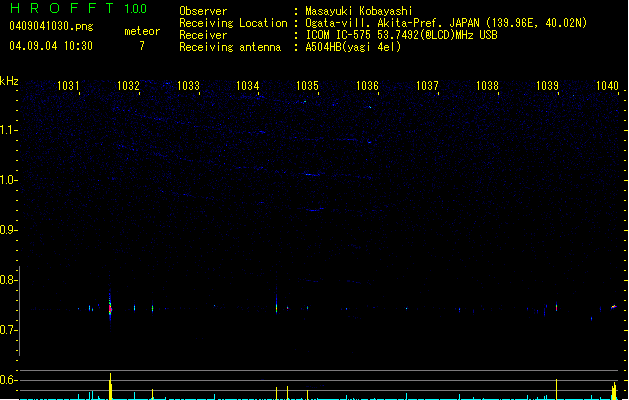Click the date stamp 04.09.04 10:30
This screenshot has width=629, height=400.
(51, 46)
